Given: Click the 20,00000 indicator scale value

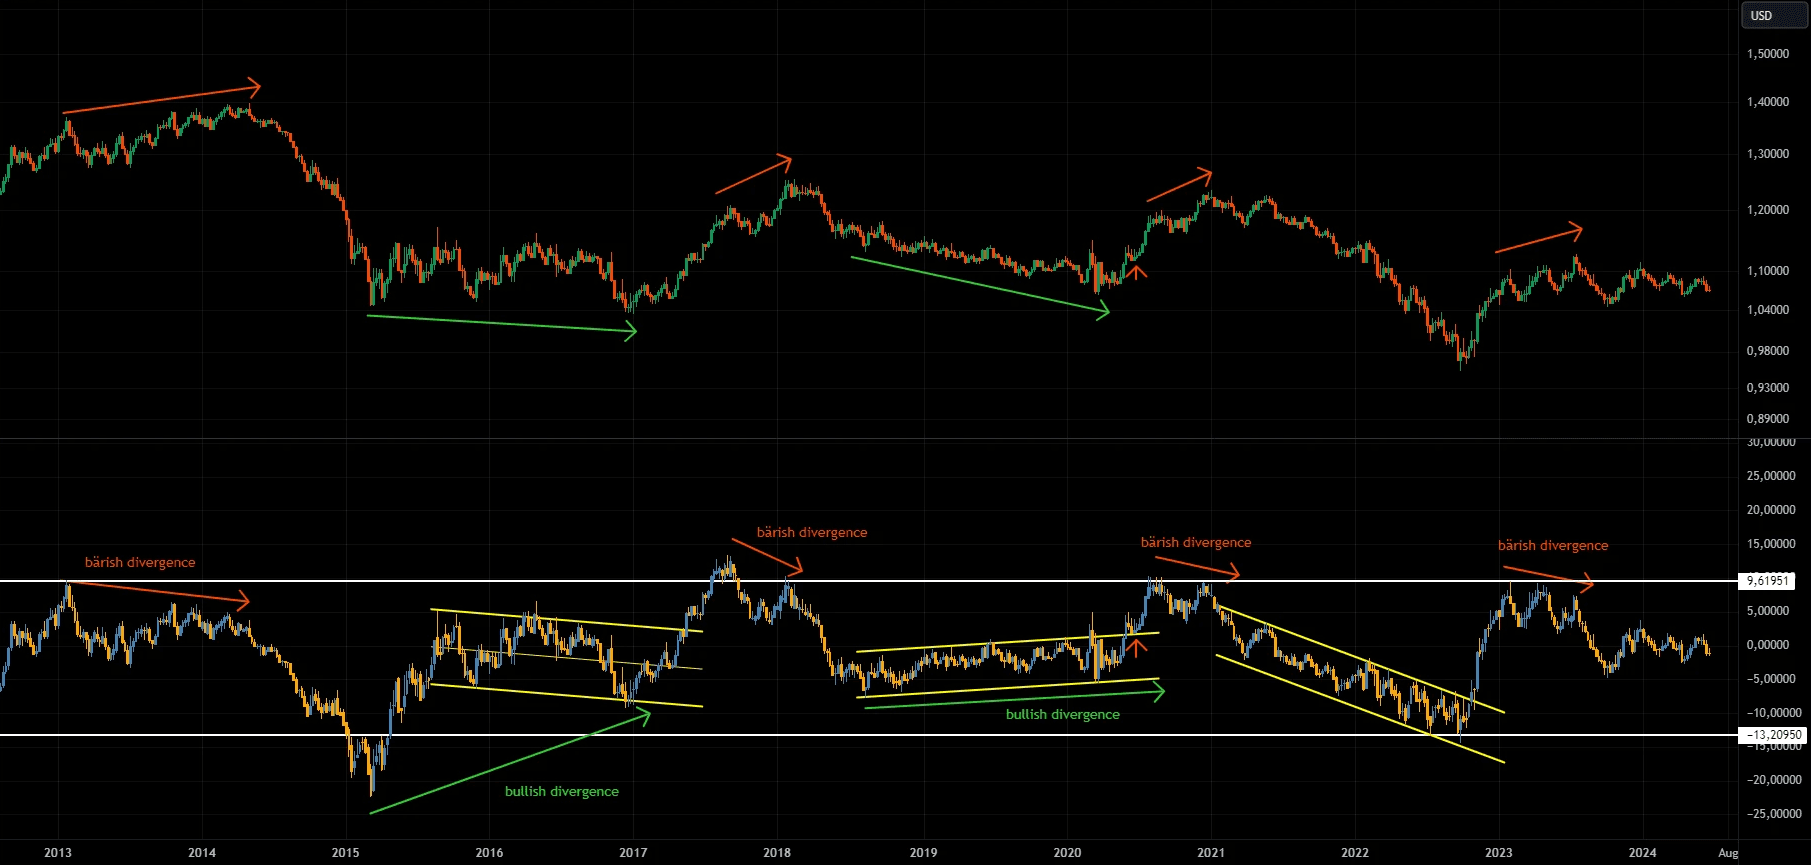Looking at the screenshot, I should [x=1771, y=510].
